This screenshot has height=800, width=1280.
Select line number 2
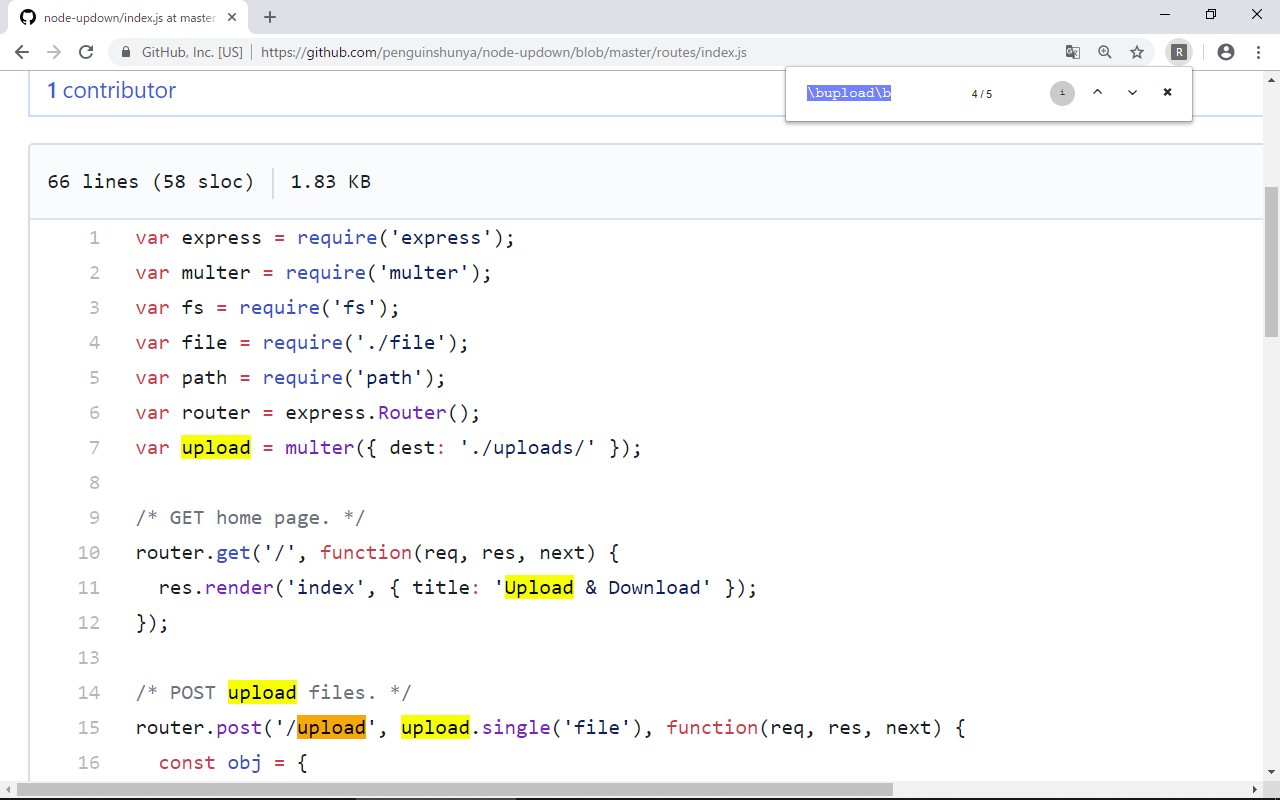(x=94, y=273)
